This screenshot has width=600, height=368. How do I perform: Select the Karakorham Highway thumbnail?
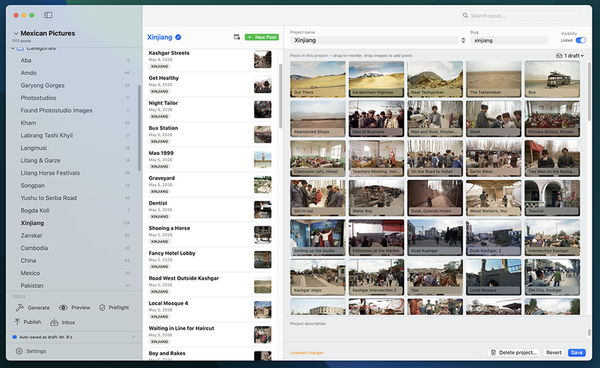[x=376, y=79]
